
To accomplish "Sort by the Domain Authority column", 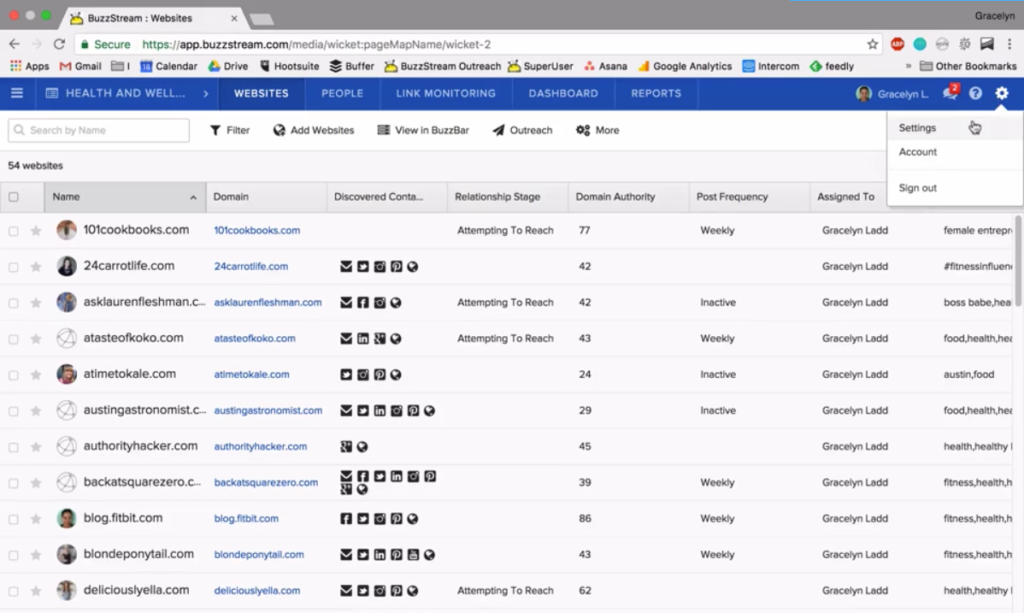I will pos(628,196).
